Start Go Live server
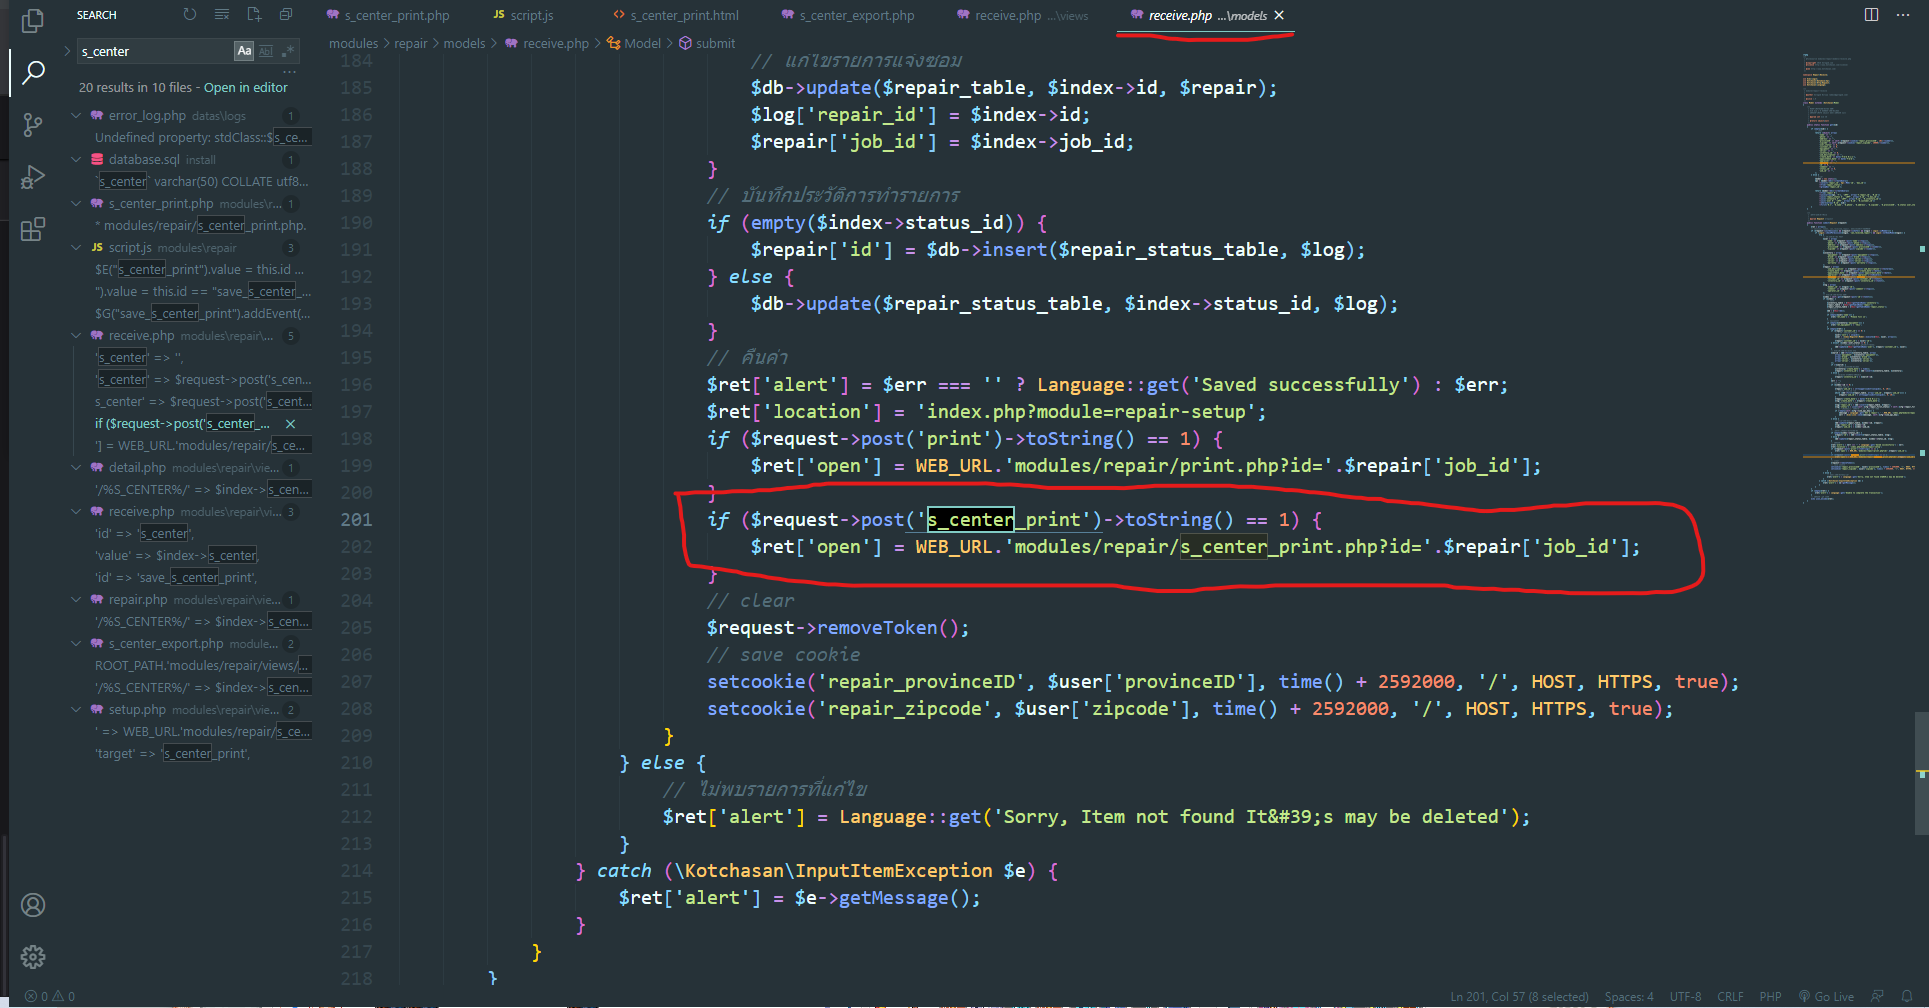Image resolution: width=1929 pixels, height=1008 pixels. click(x=1826, y=996)
